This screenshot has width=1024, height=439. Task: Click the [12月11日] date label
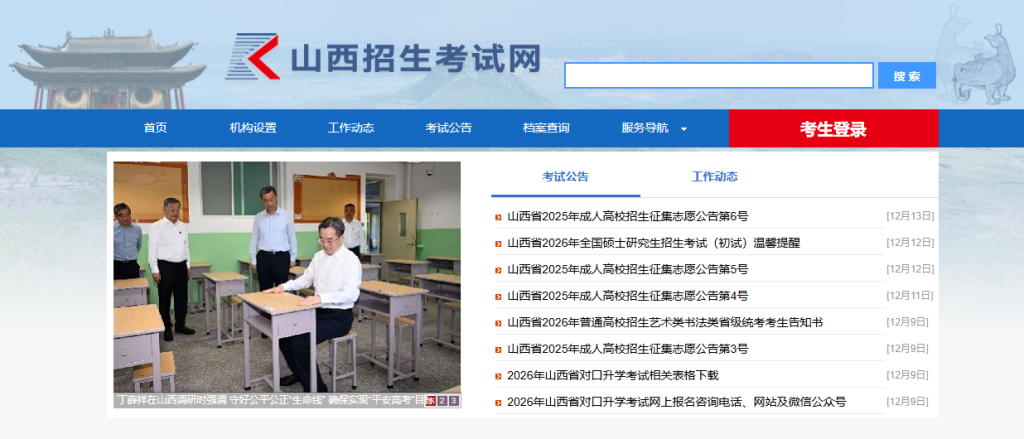pyautogui.click(x=910, y=295)
